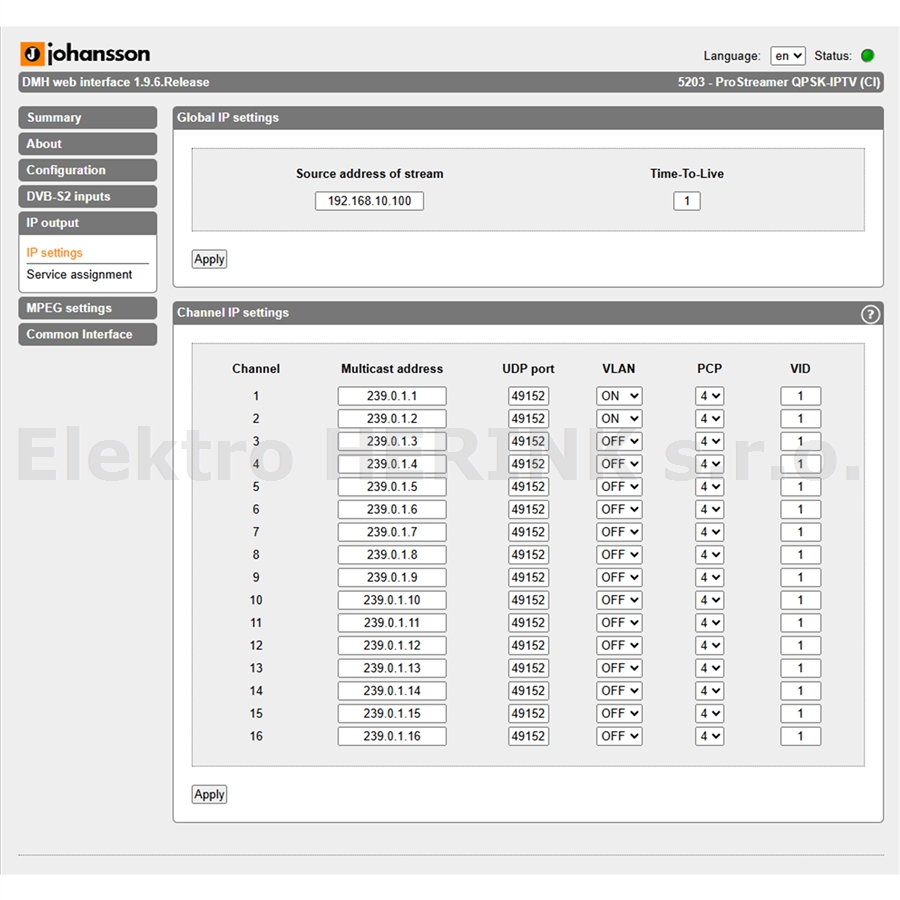Screen dimensions: 900x900
Task: Click the Channel column header
Action: (256, 369)
